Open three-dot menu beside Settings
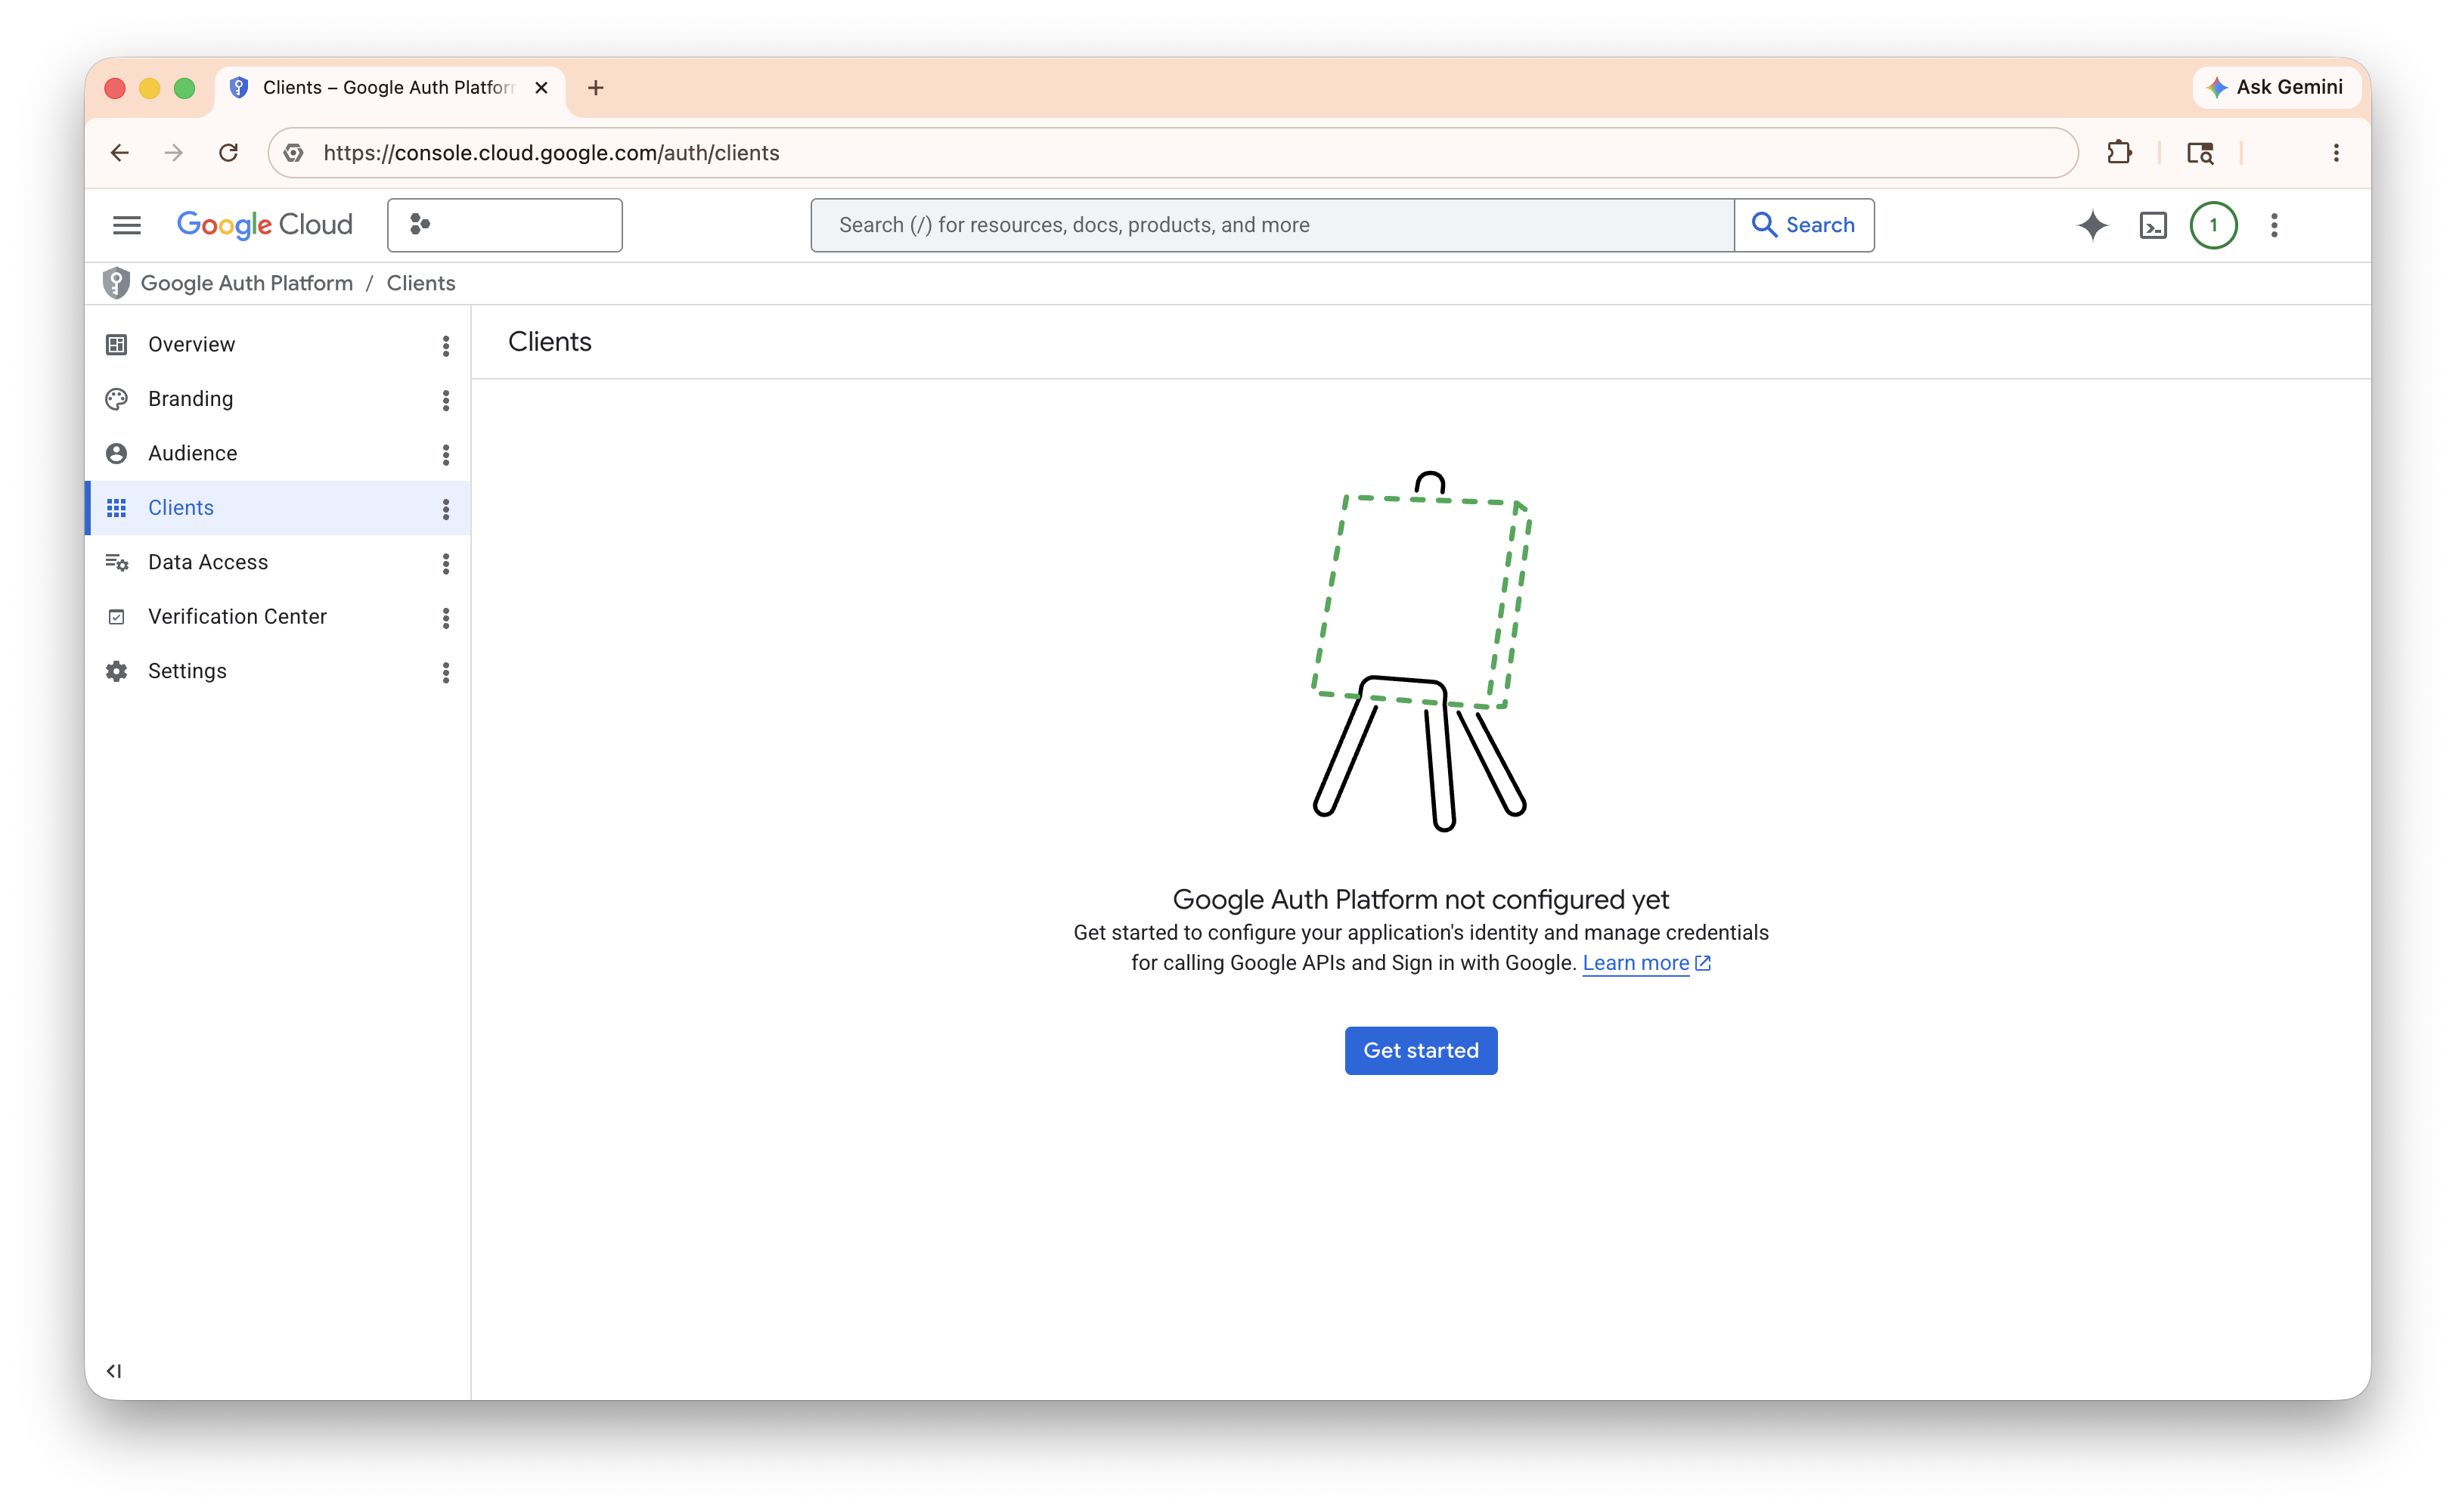This screenshot has width=2456, height=1512. click(x=446, y=673)
